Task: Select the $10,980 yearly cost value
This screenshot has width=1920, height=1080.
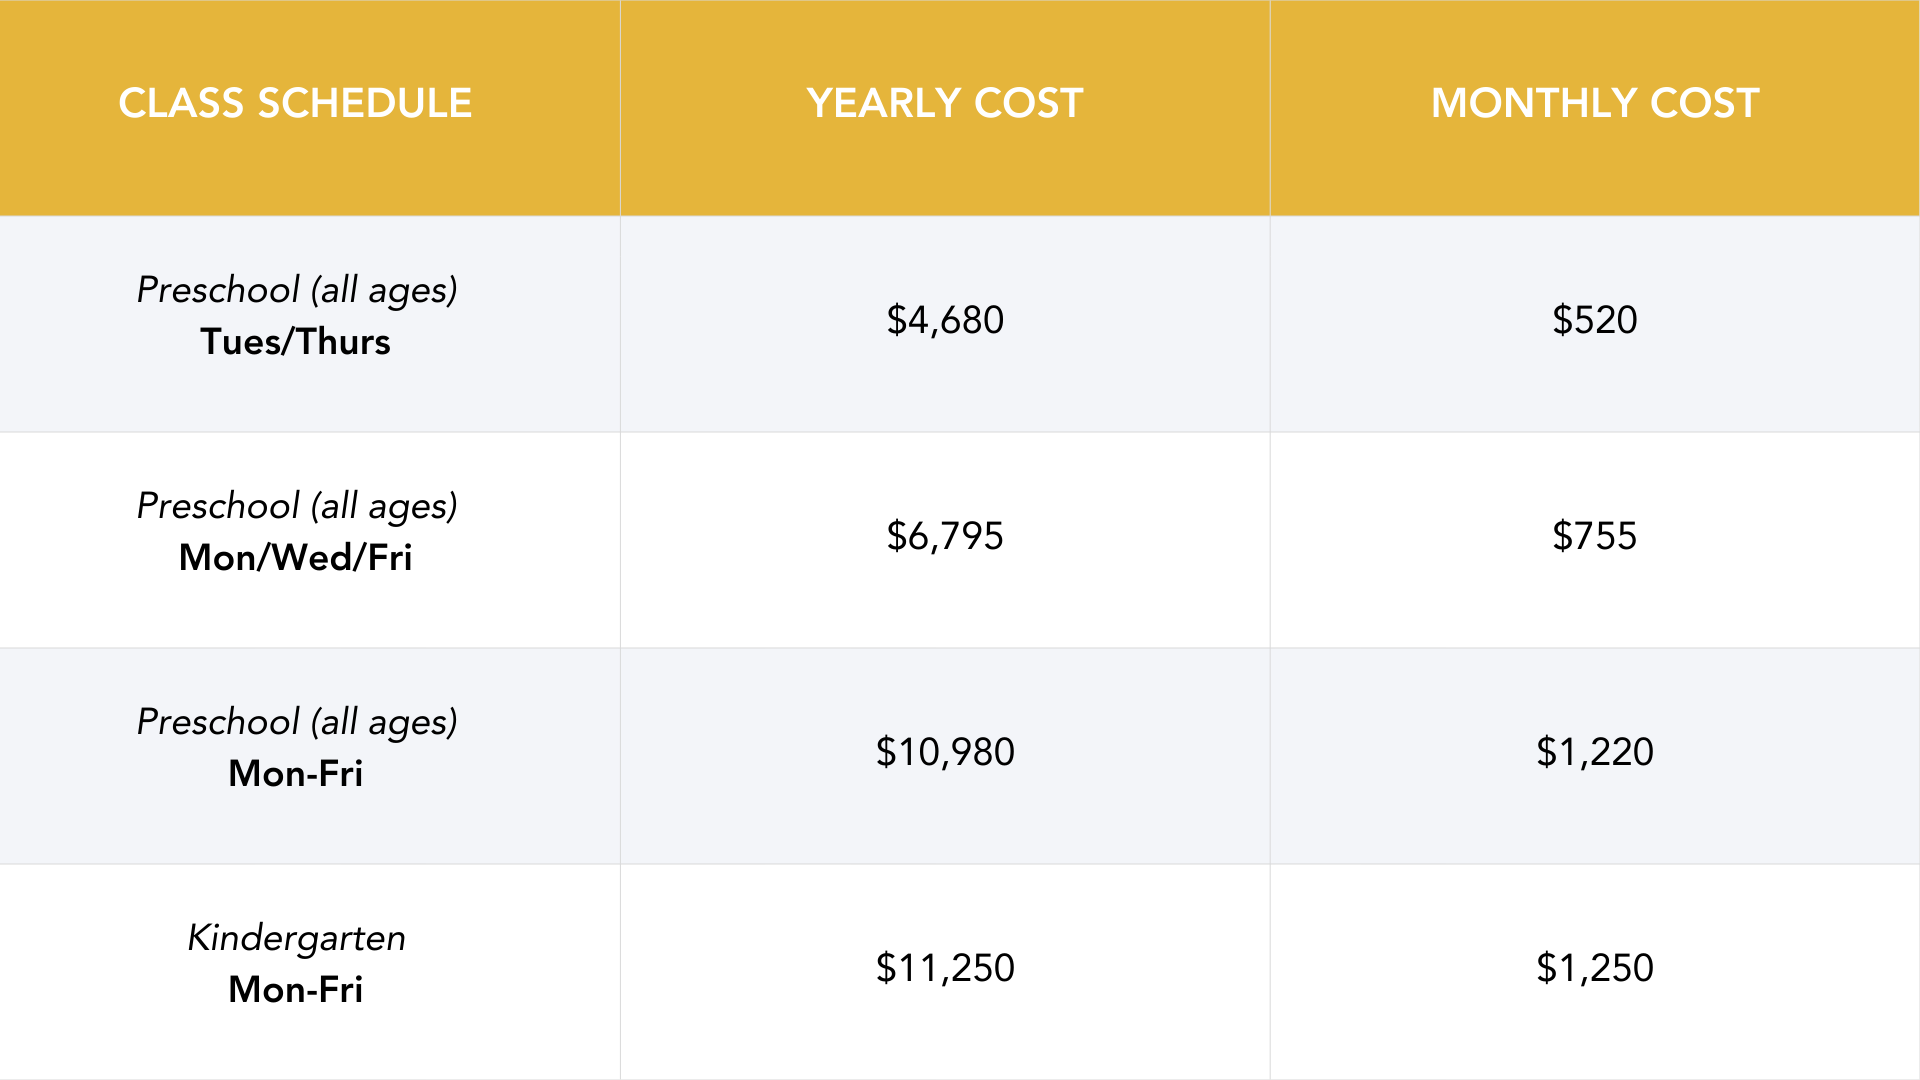Action: (945, 752)
